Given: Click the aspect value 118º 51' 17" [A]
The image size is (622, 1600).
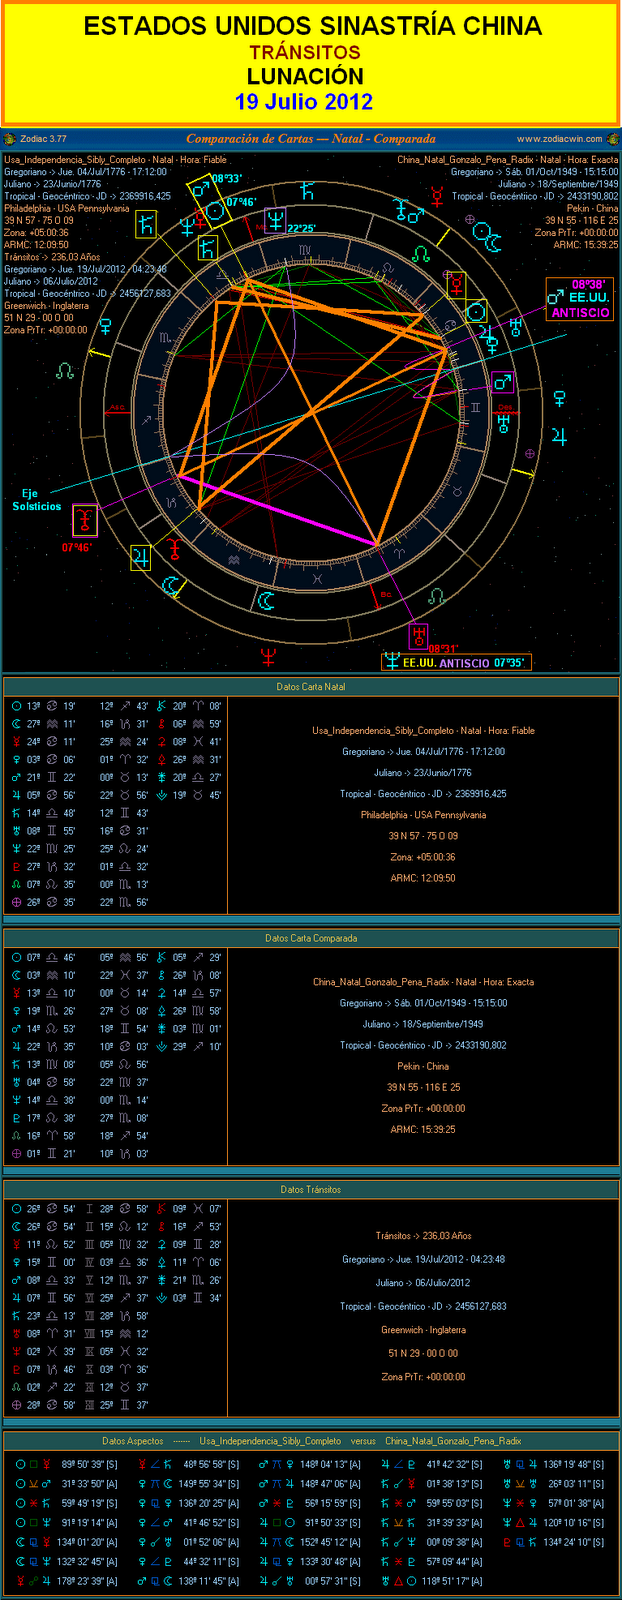Looking at the screenshot, I should point(453,1581).
